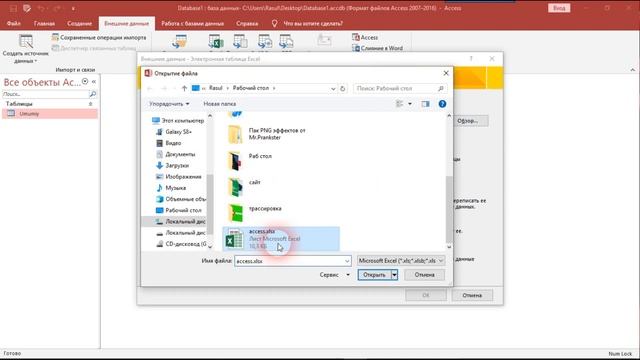Viewport: 640px width, 360px height.
Task: Click the refresh button beside the address bar
Action: 343,88
